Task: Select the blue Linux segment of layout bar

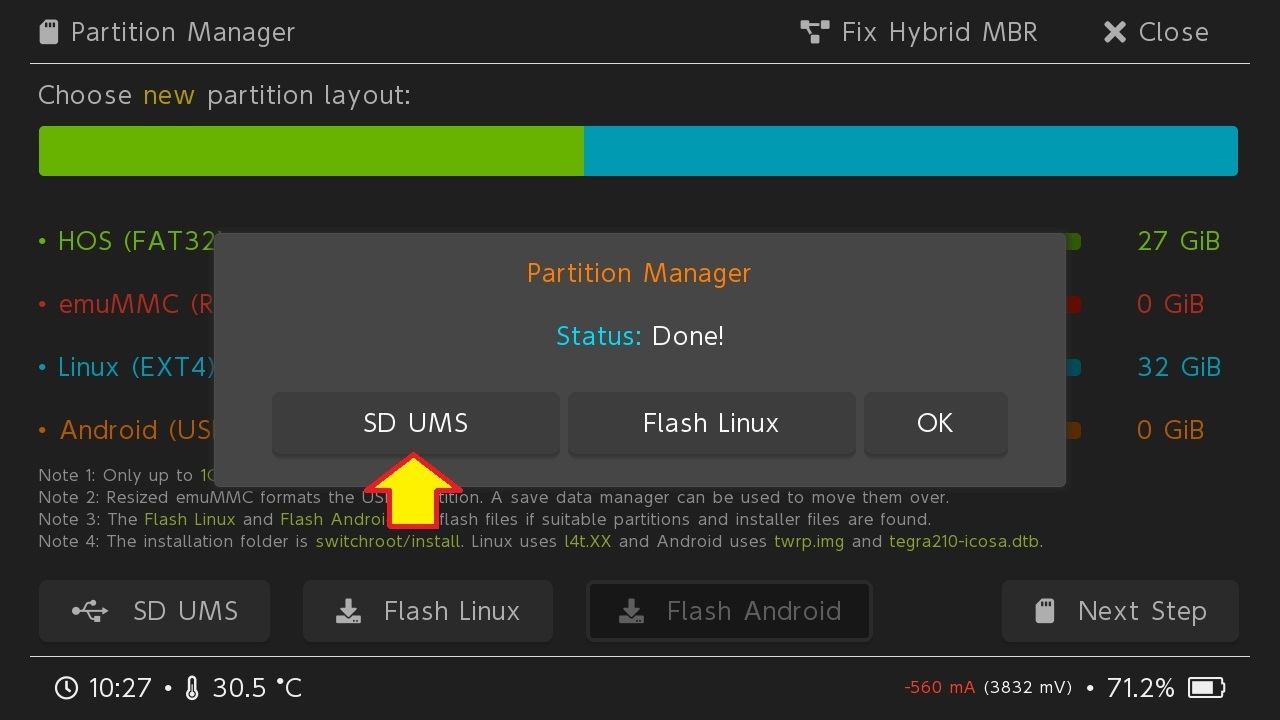Action: 910,151
